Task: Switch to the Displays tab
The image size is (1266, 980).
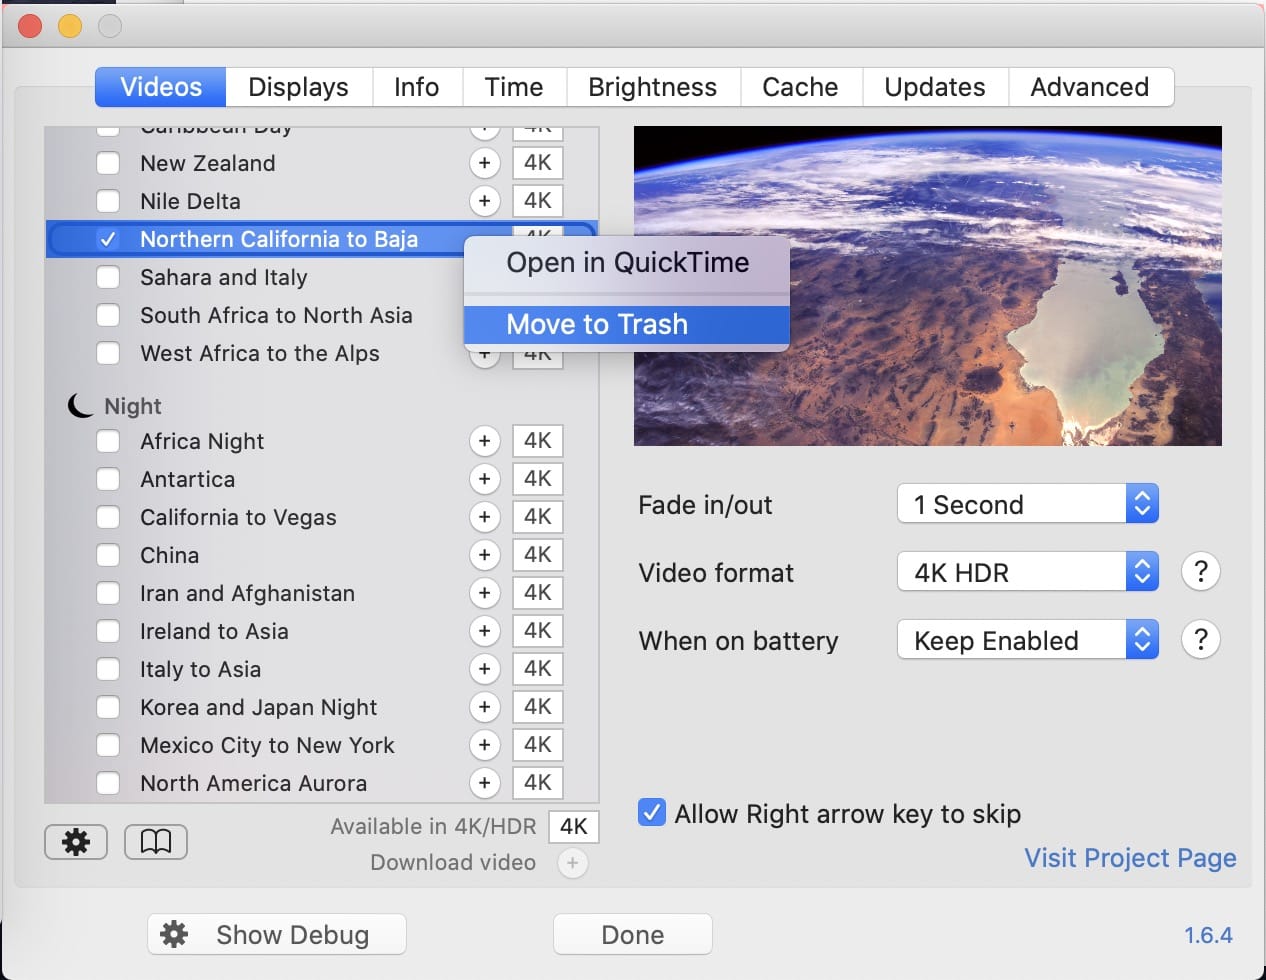Action: point(298,87)
